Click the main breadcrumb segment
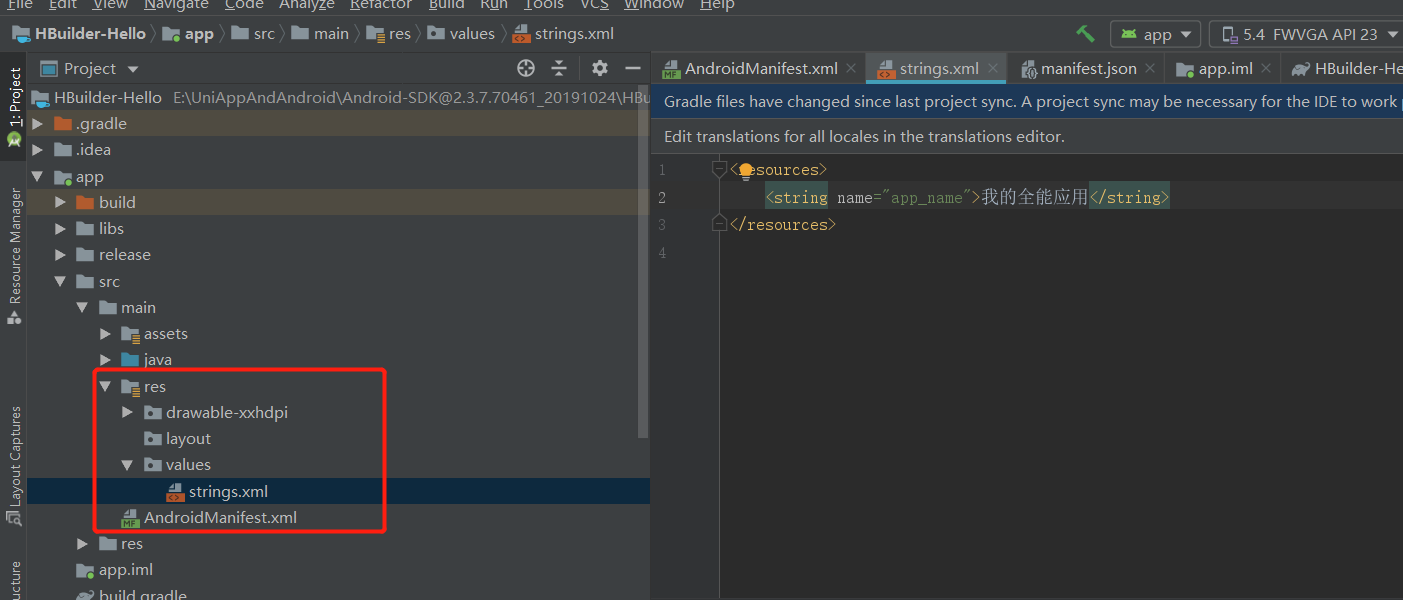Screen dimensions: 1403x600 pos(321,34)
